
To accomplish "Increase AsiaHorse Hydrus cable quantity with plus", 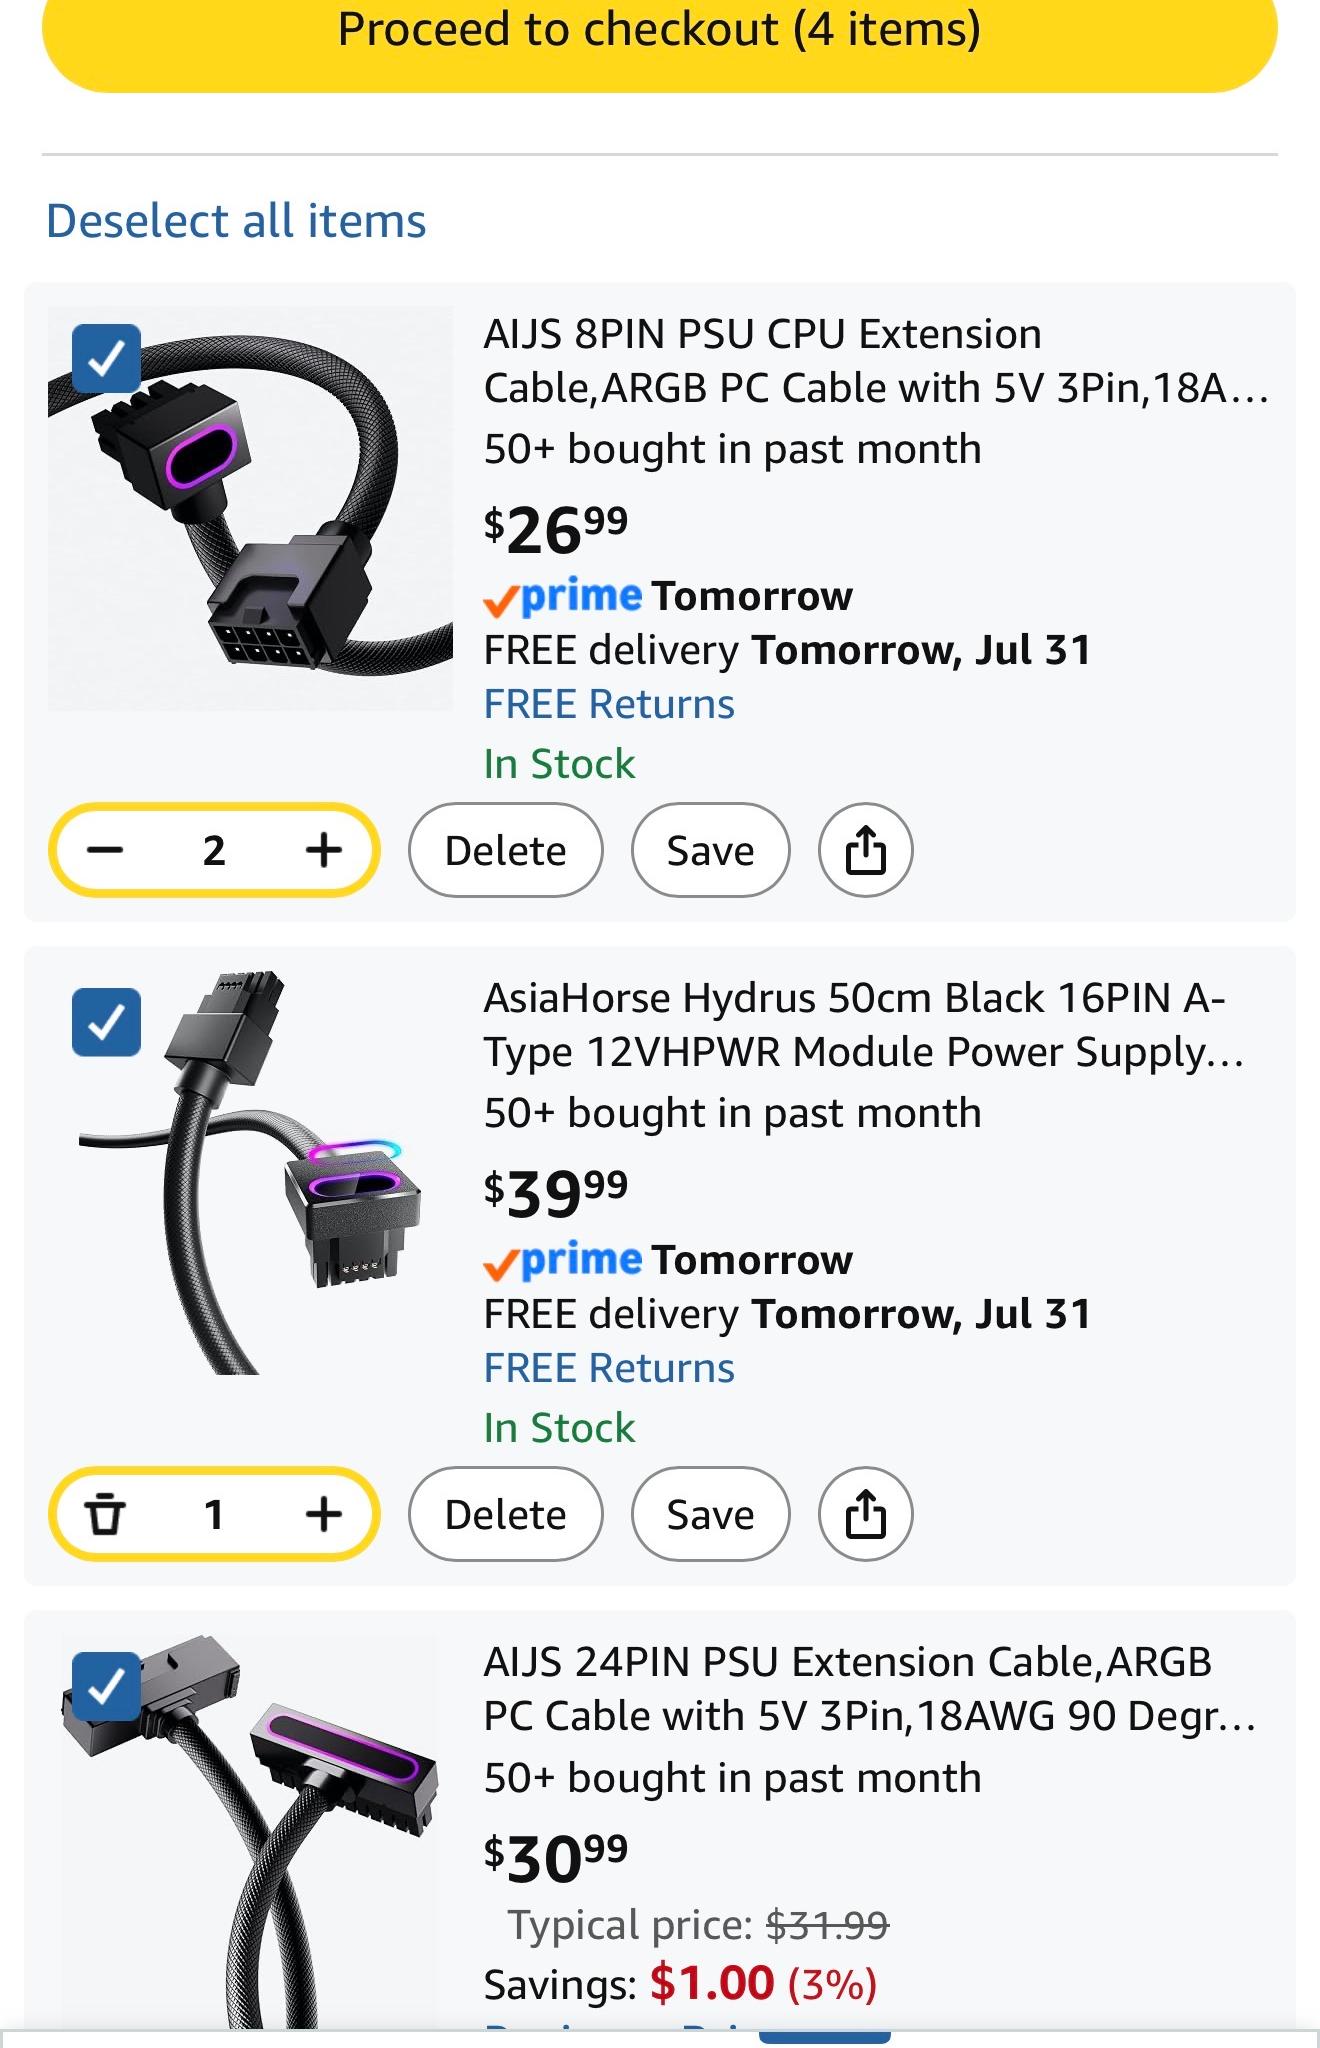I will pos(323,1515).
